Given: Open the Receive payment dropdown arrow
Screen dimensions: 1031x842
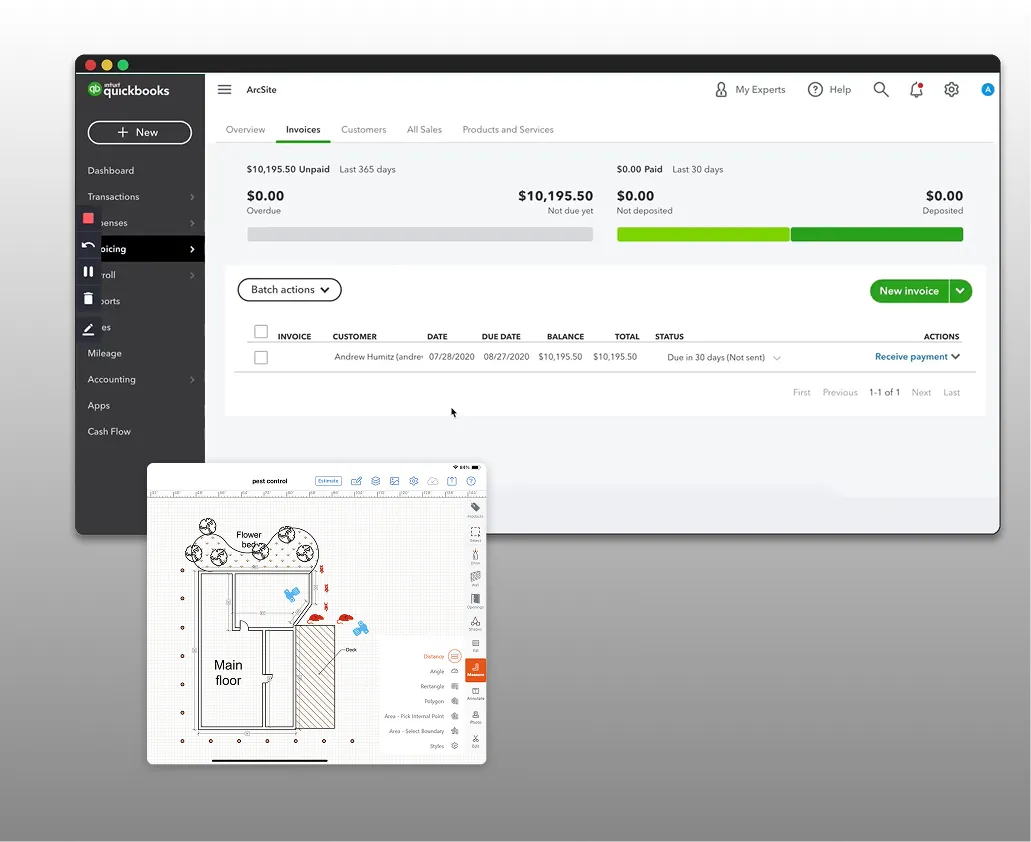Looking at the screenshot, I should point(955,356).
